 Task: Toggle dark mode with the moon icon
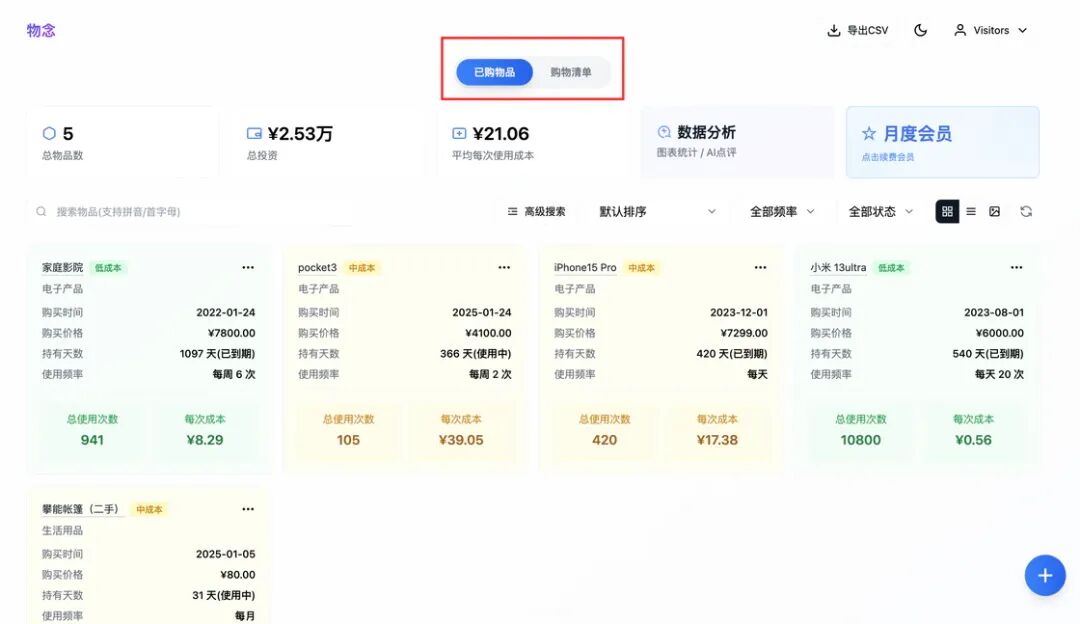[x=920, y=30]
